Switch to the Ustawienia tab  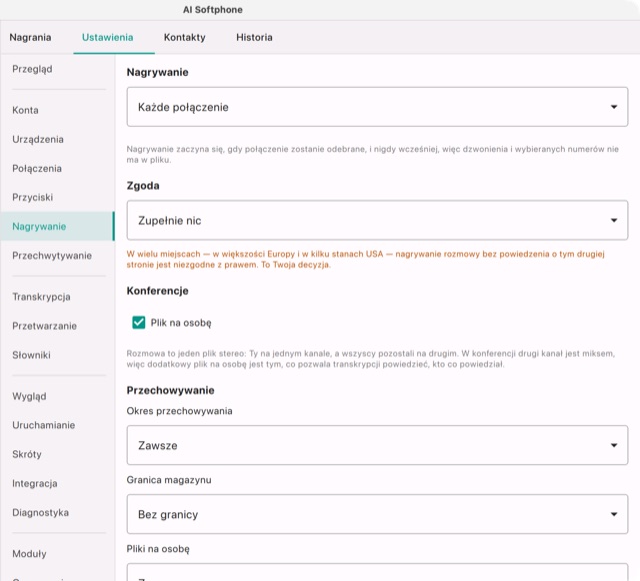pyautogui.click(x=107, y=37)
